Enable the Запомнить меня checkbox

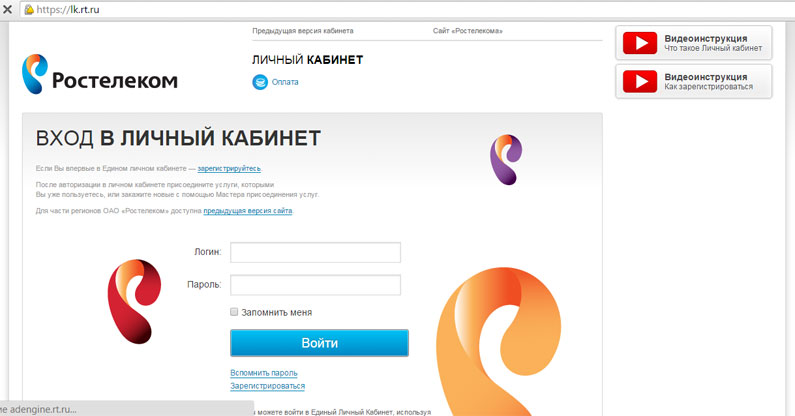234,312
